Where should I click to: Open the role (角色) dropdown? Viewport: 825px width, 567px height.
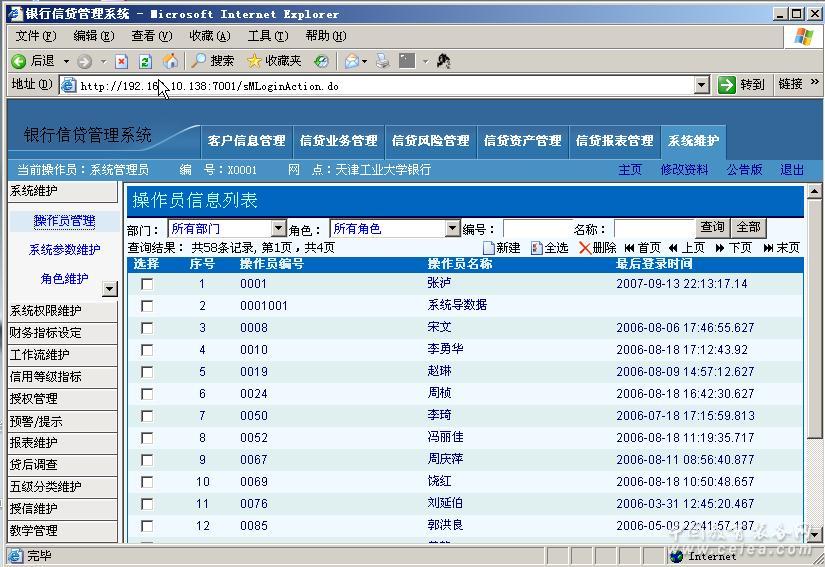tap(452, 229)
